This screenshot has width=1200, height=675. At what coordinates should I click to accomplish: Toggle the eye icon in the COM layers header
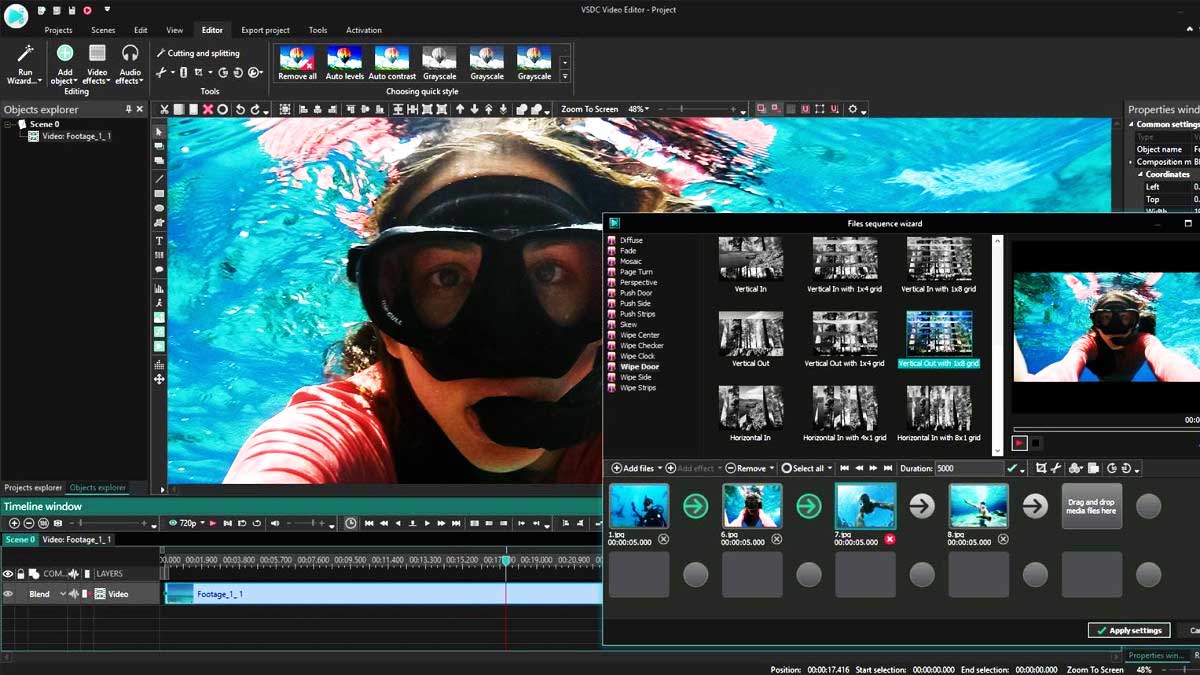coord(8,574)
